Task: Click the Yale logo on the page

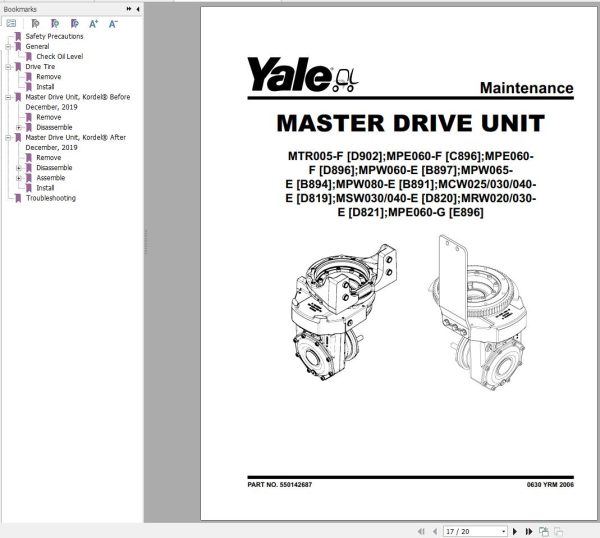Action: (302, 75)
